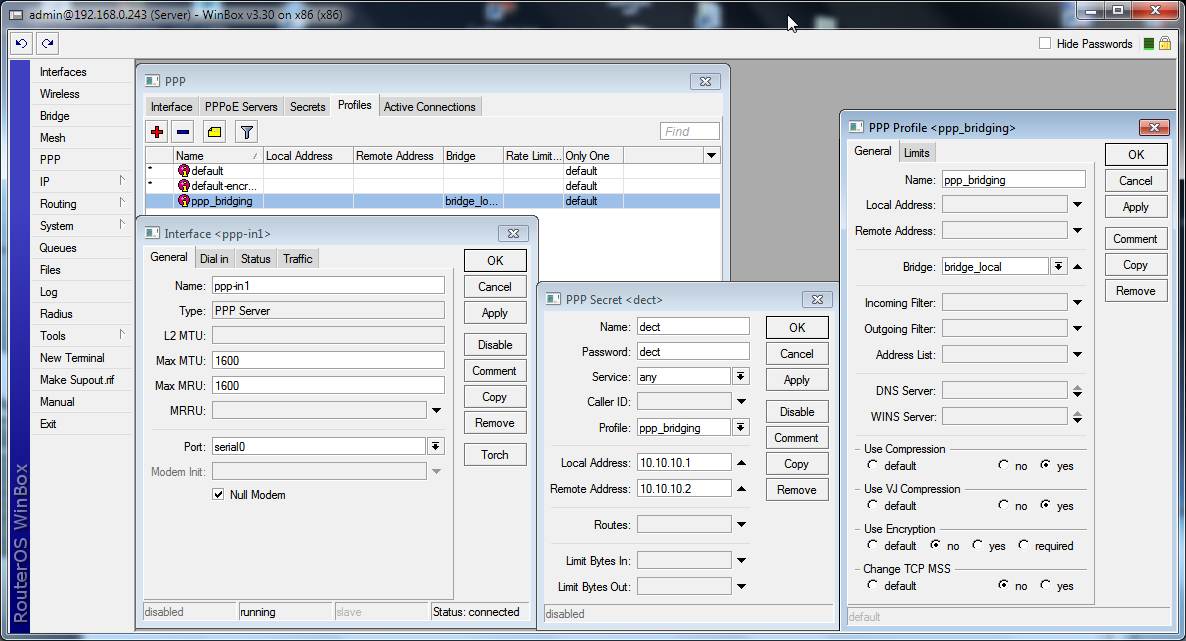Set Use VJ Compression to yes
Viewport: 1186px width, 641px height.
click(x=1045, y=505)
